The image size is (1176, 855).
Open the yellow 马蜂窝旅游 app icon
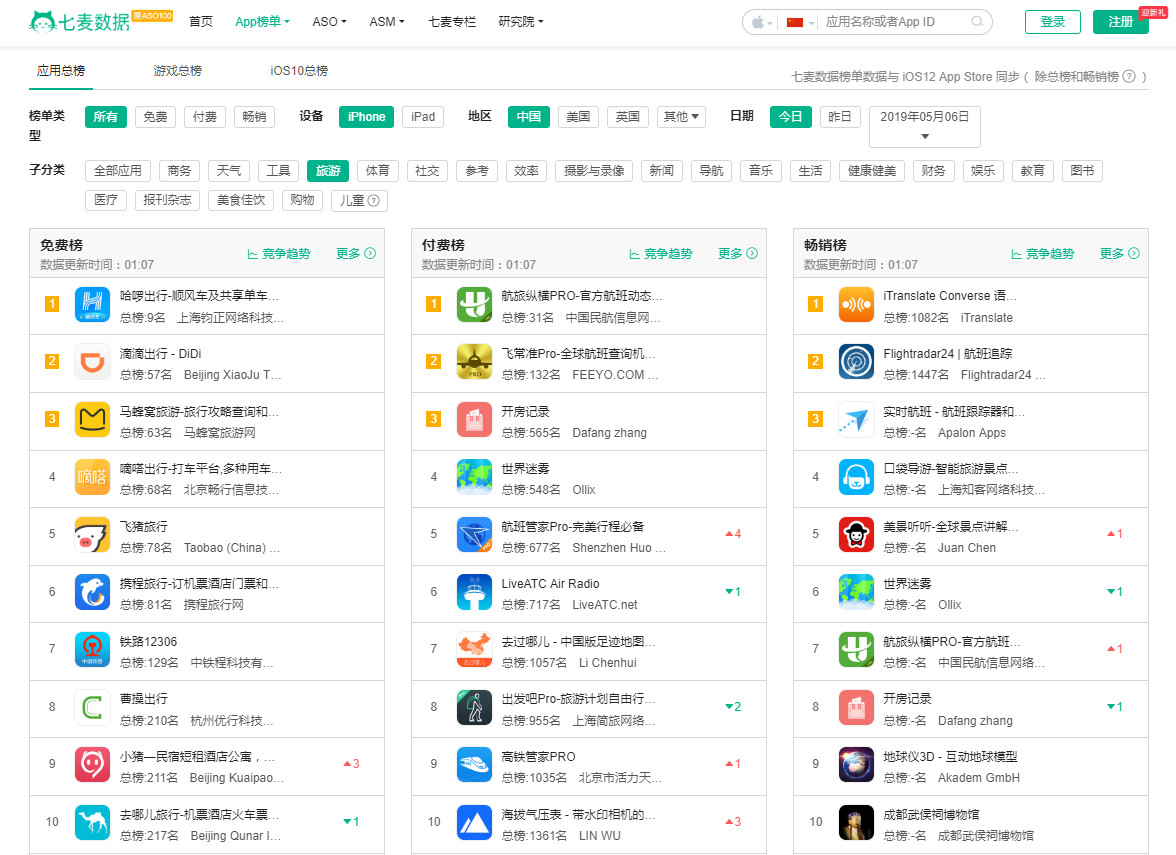(92, 419)
